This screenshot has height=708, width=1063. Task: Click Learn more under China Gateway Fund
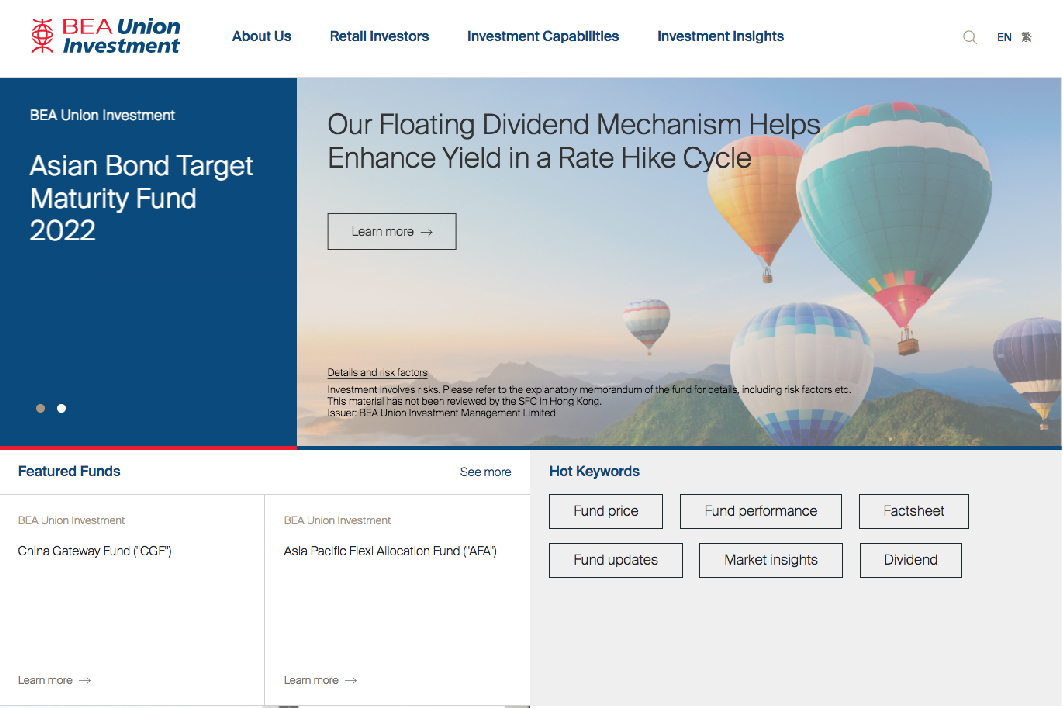pos(54,680)
